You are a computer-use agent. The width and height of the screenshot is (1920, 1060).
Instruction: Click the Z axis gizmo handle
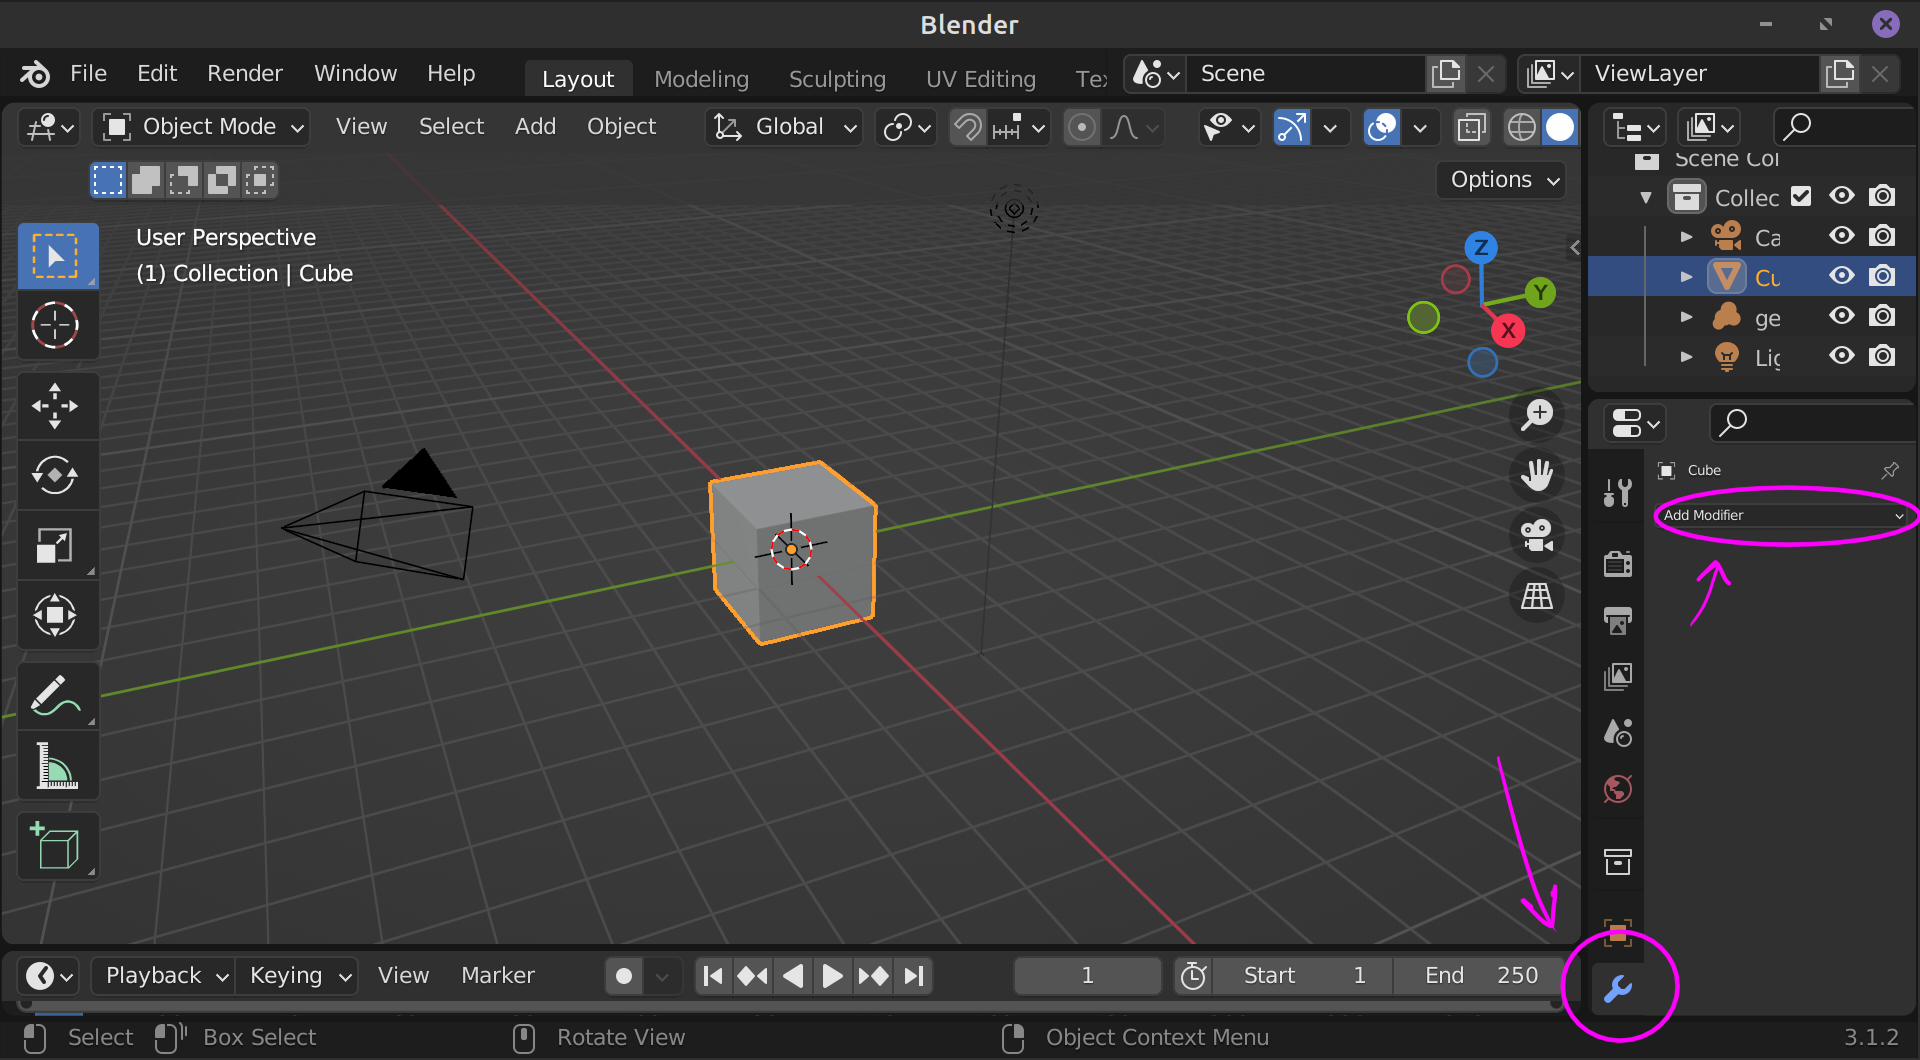pos(1481,247)
